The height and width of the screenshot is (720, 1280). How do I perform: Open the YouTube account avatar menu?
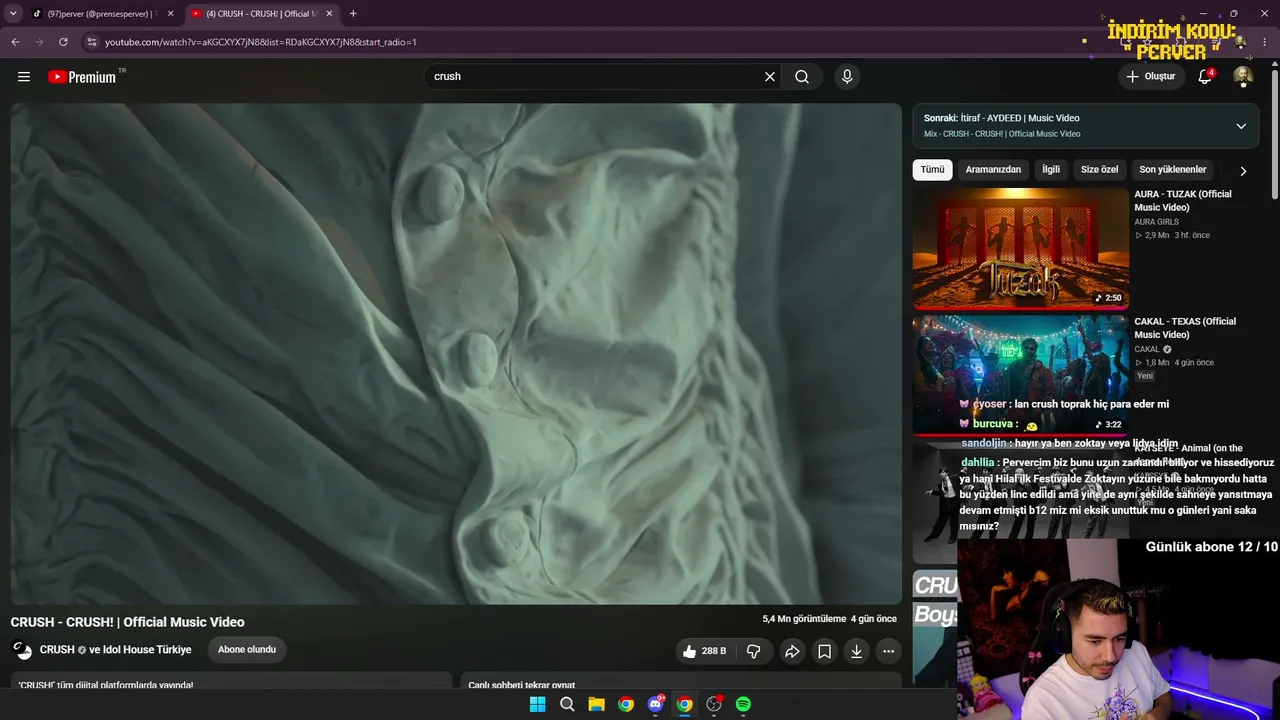1243,77
